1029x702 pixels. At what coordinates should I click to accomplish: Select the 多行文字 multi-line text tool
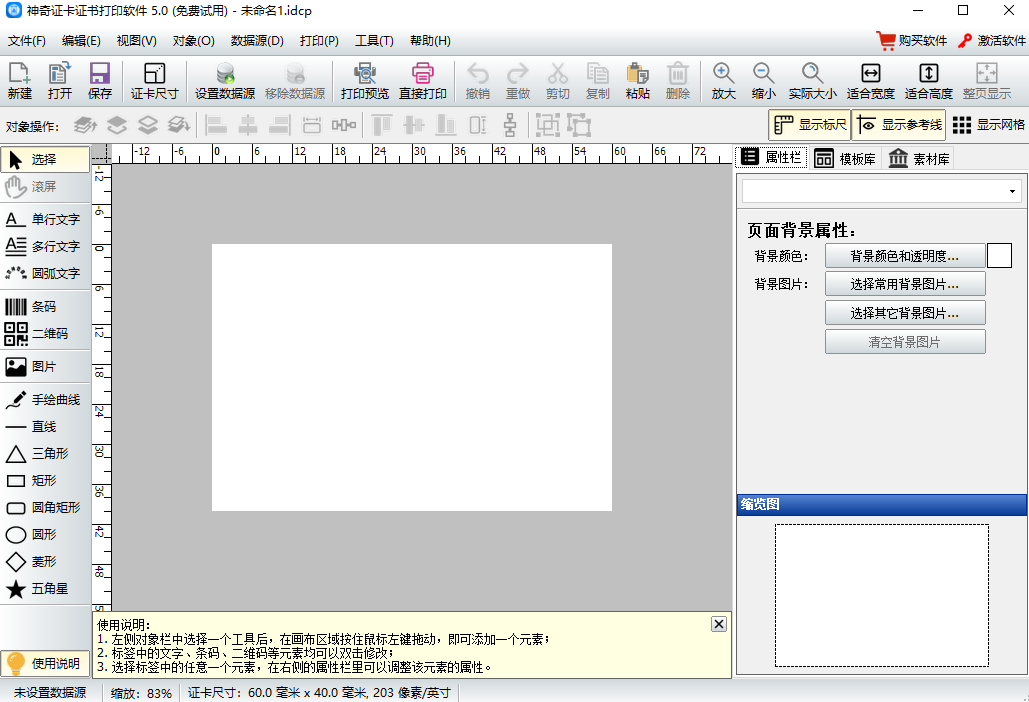point(45,246)
